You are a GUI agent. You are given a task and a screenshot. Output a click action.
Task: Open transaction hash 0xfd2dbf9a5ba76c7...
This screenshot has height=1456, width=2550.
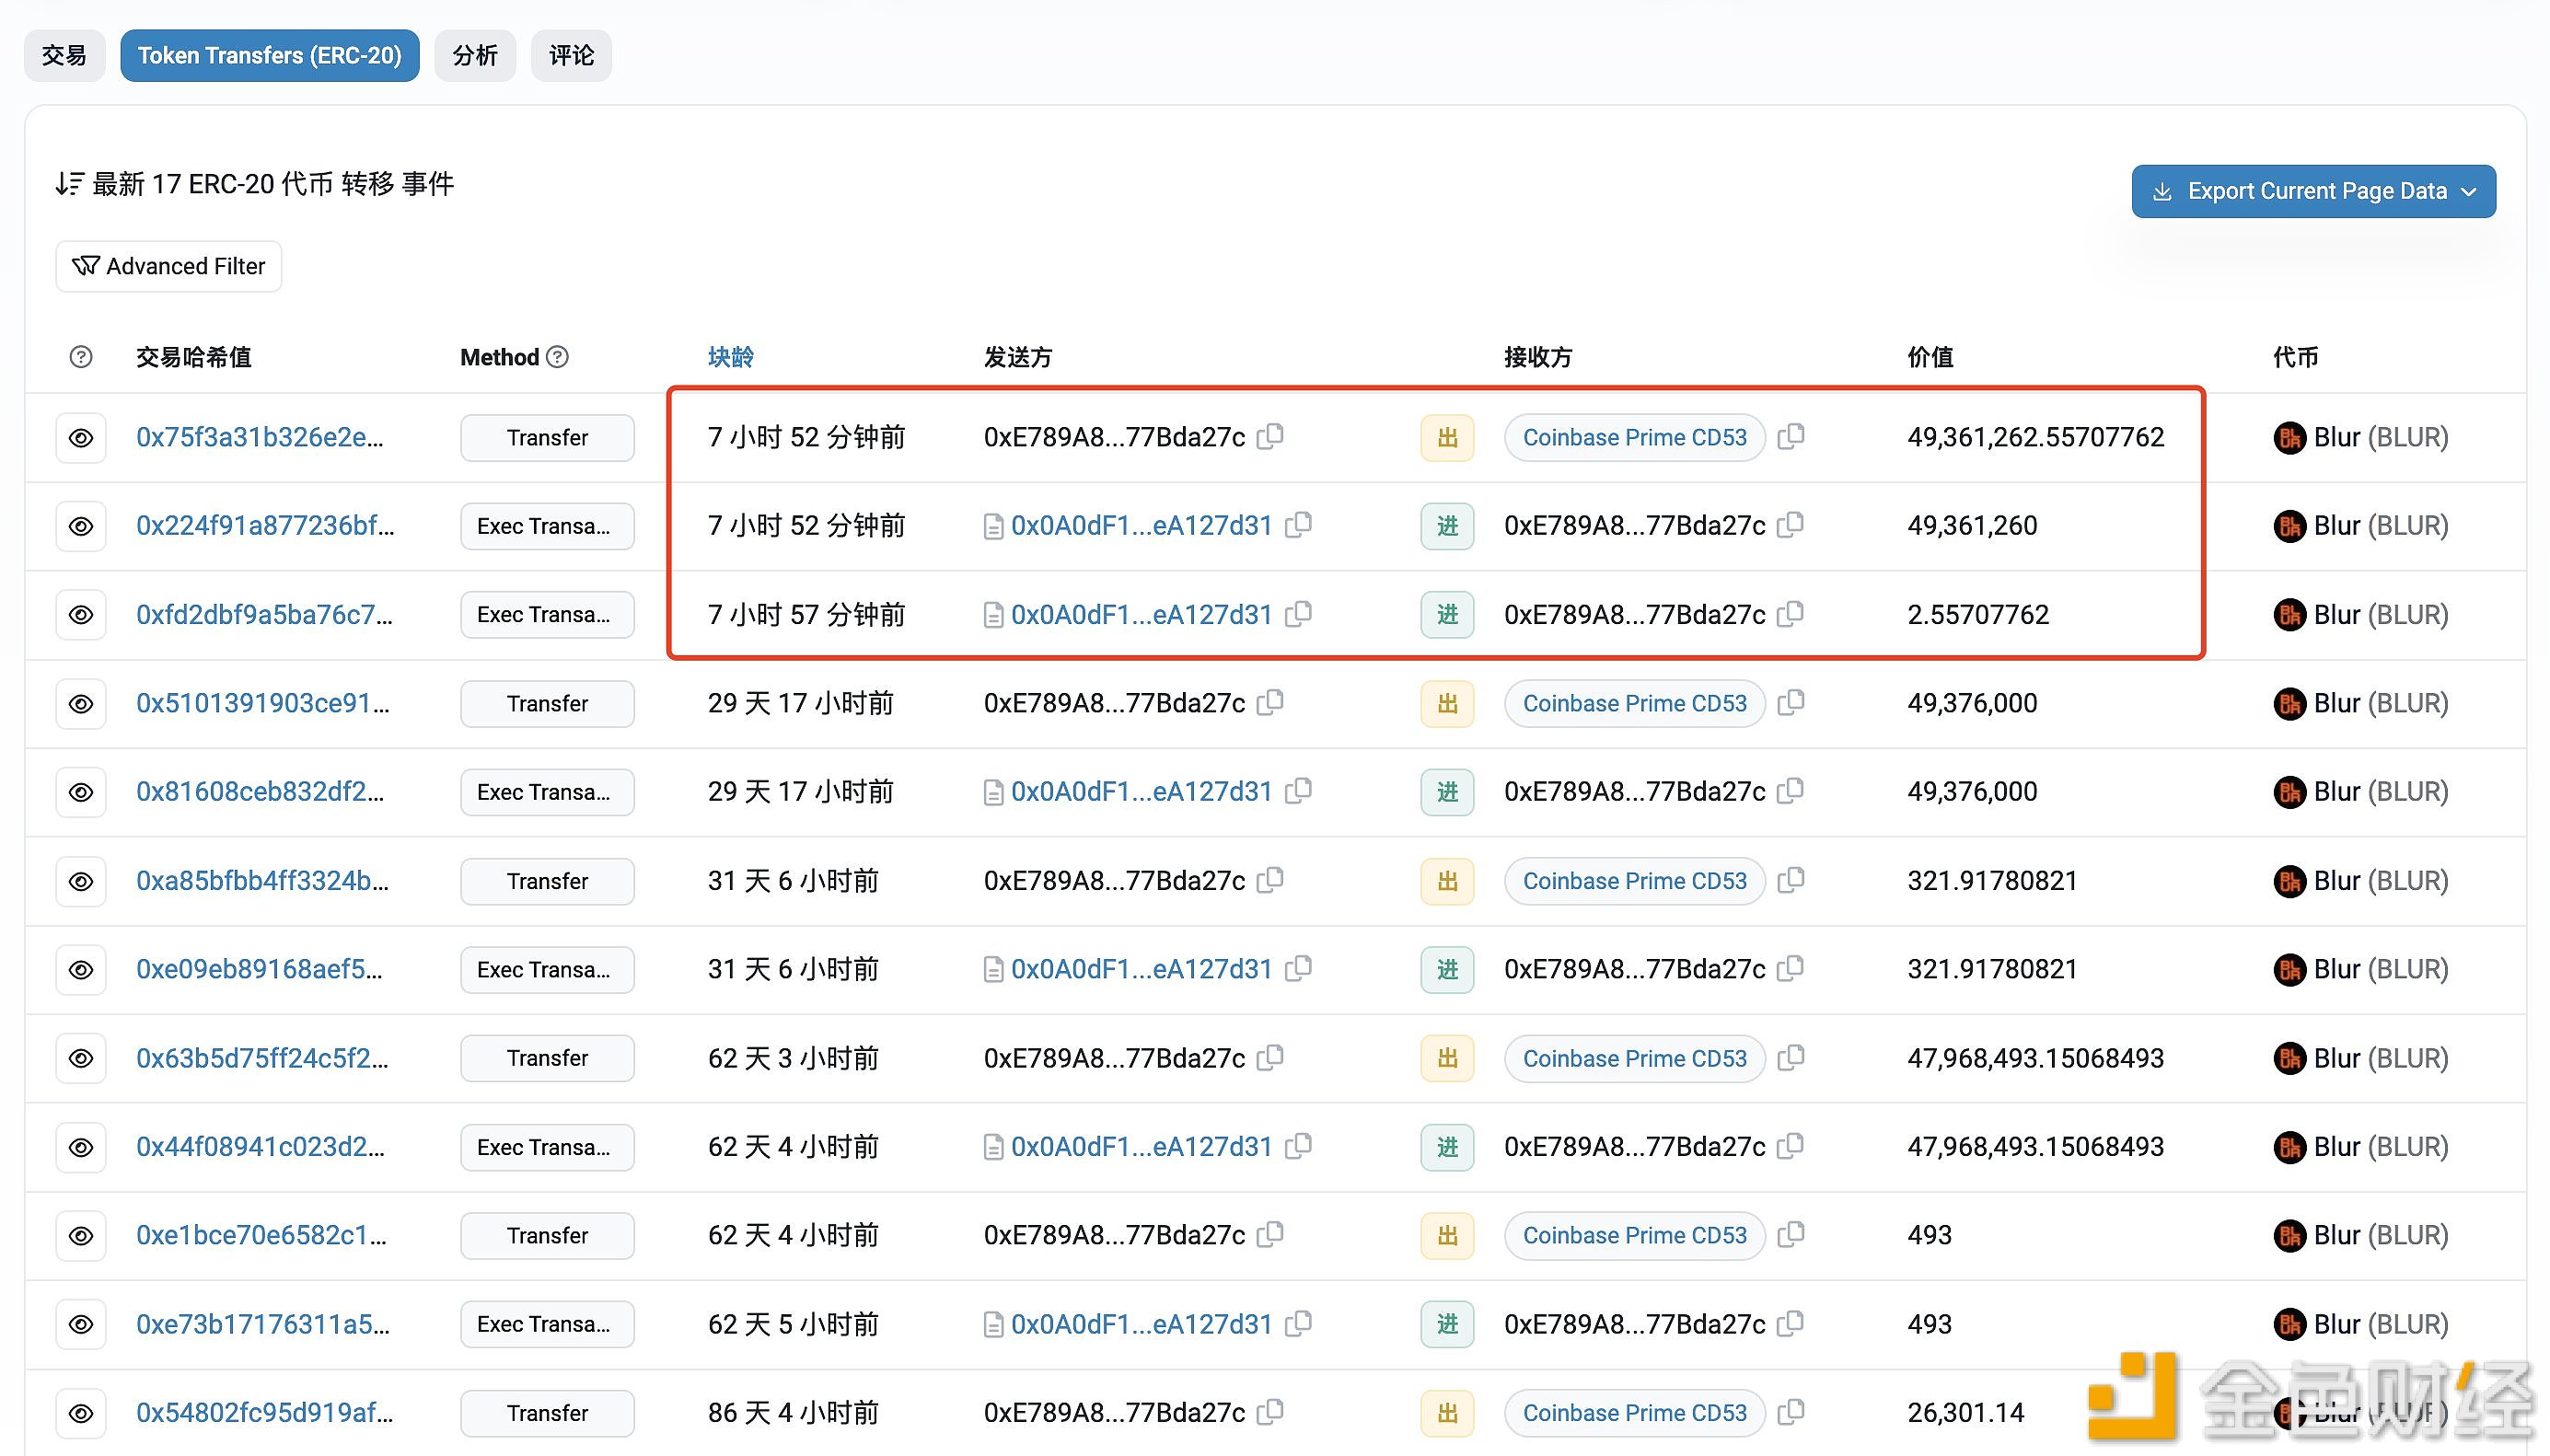pyautogui.click(x=264, y=615)
